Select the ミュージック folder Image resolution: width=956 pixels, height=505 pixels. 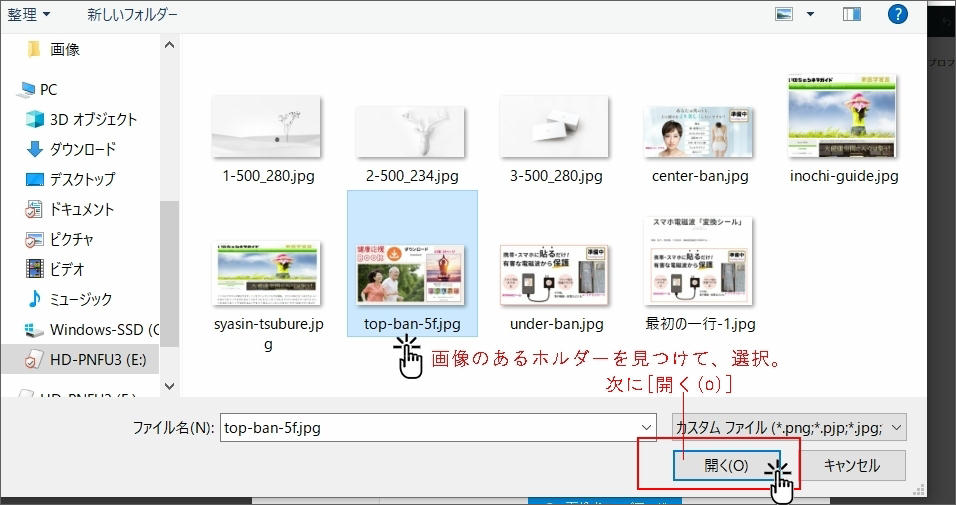[x=81, y=299]
